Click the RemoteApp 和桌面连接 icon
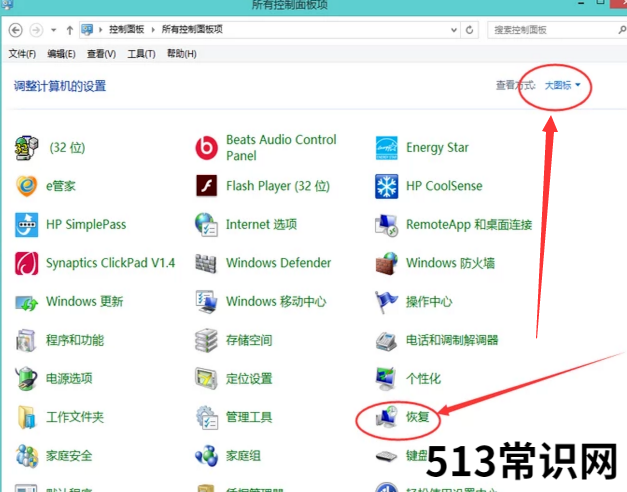The image size is (627, 492). [387, 225]
